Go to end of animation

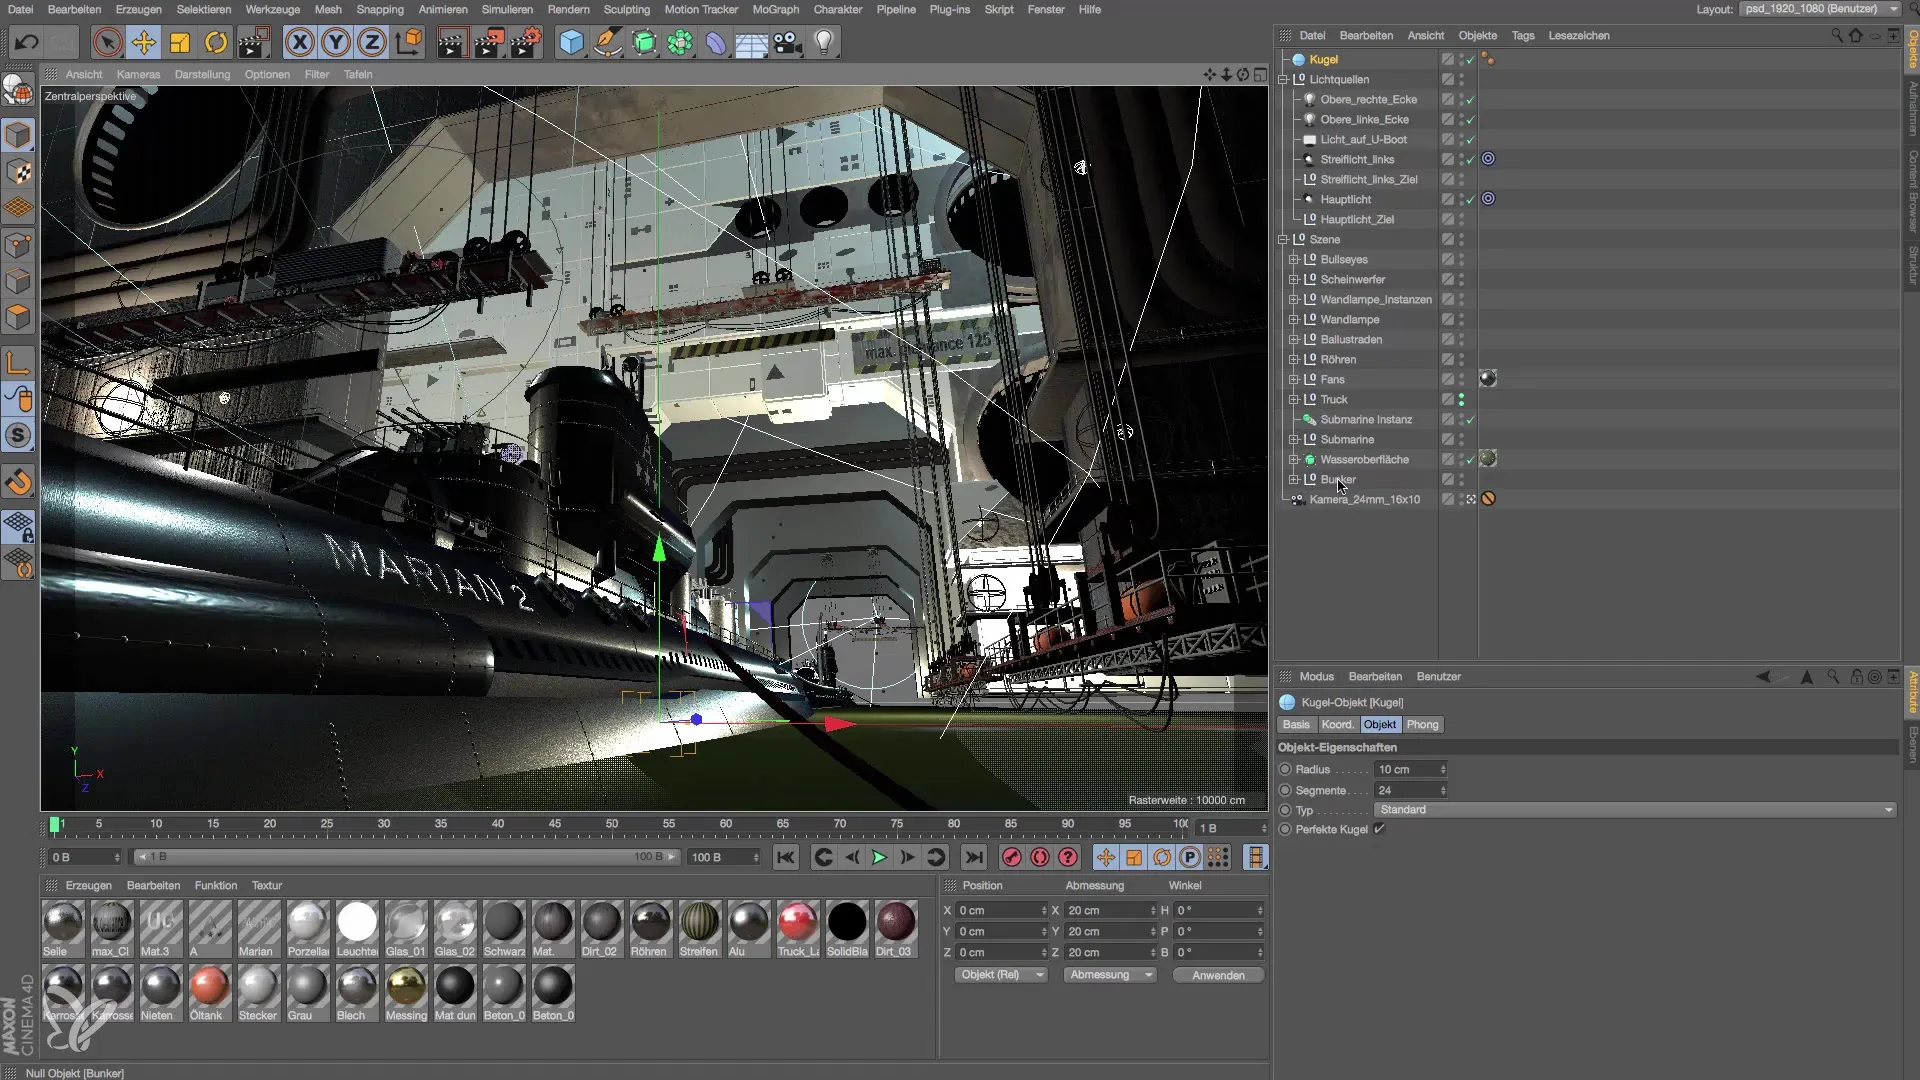coord(973,857)
